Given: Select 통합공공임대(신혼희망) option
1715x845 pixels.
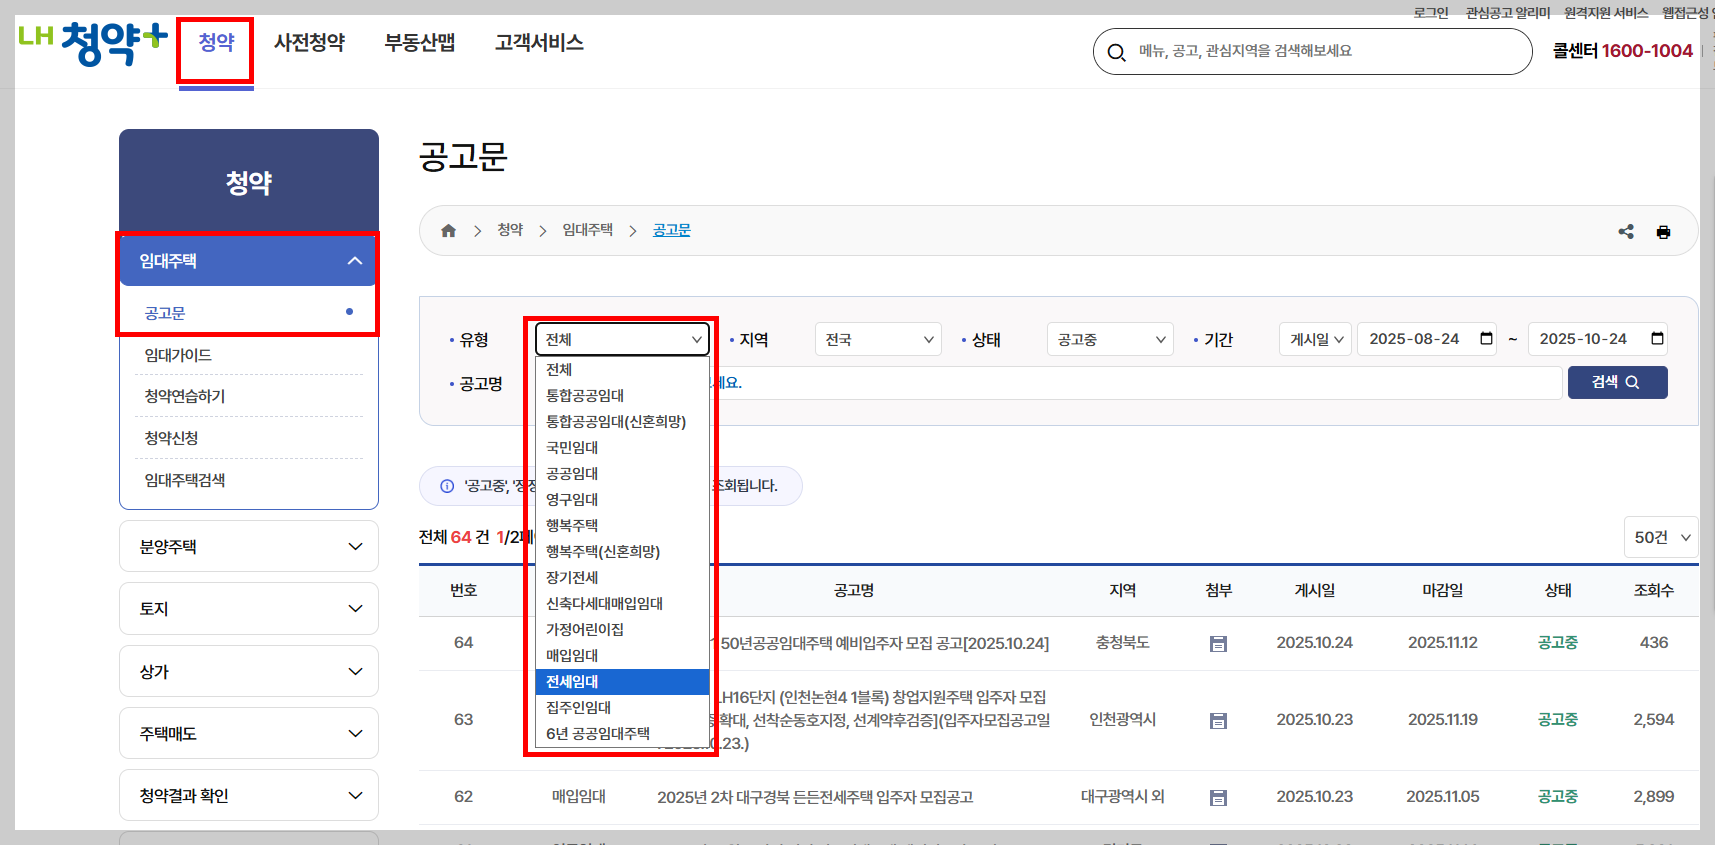Looking at the screenshot, I should 622,422.
